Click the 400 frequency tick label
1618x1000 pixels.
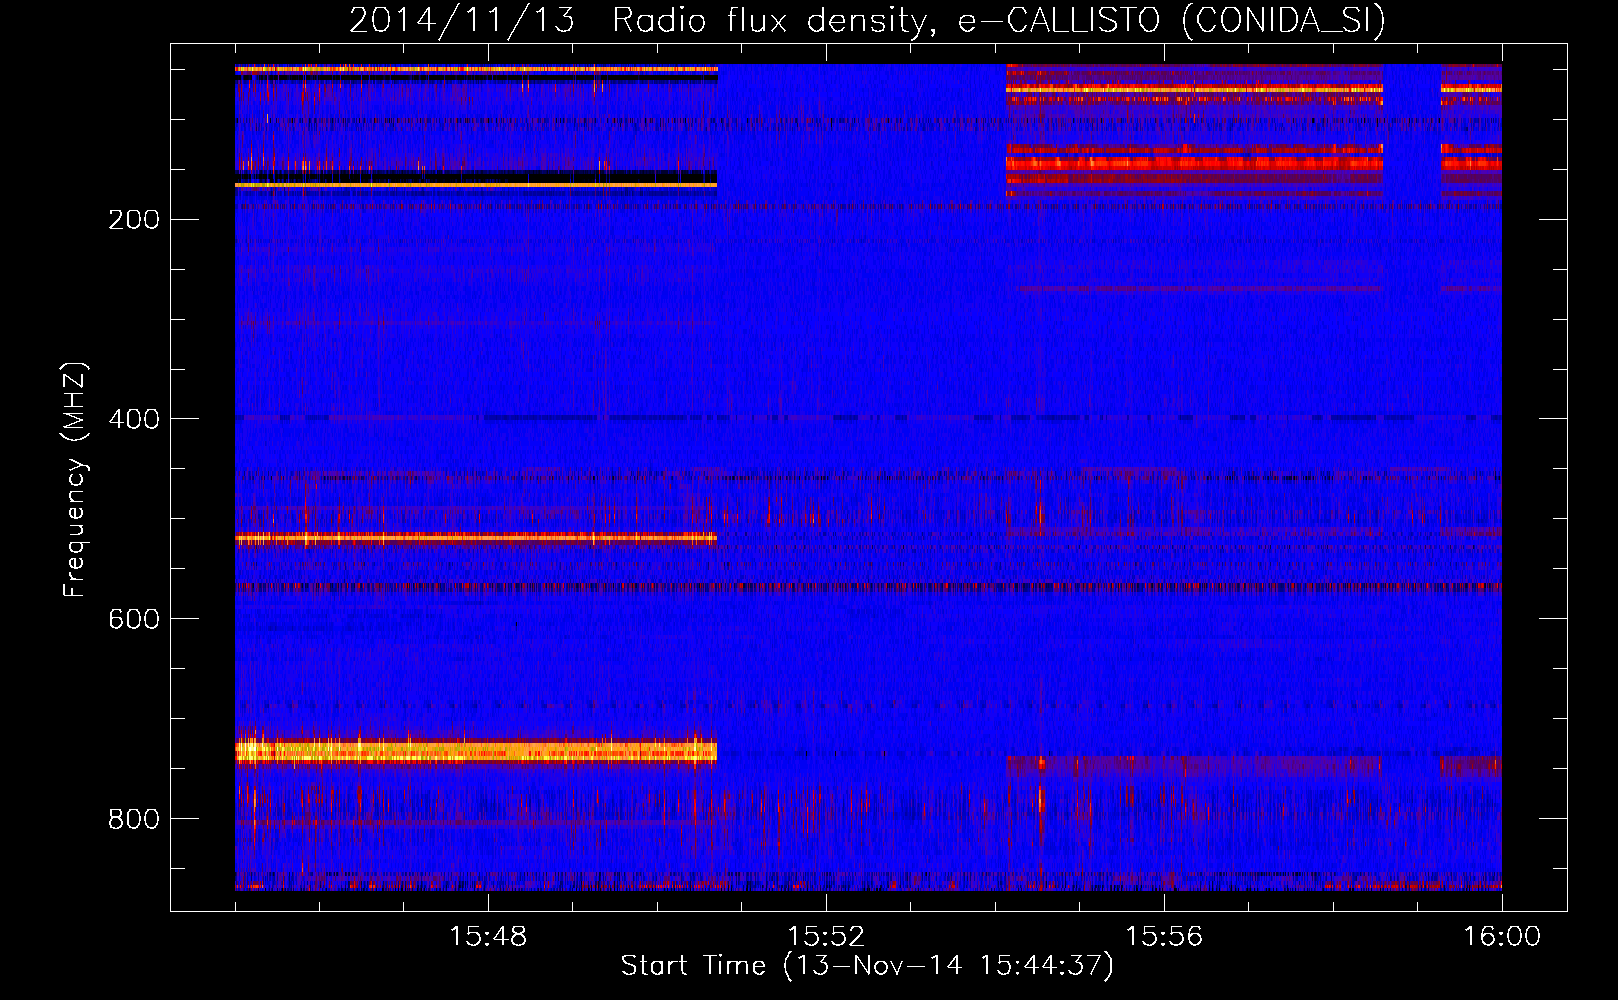134,419
